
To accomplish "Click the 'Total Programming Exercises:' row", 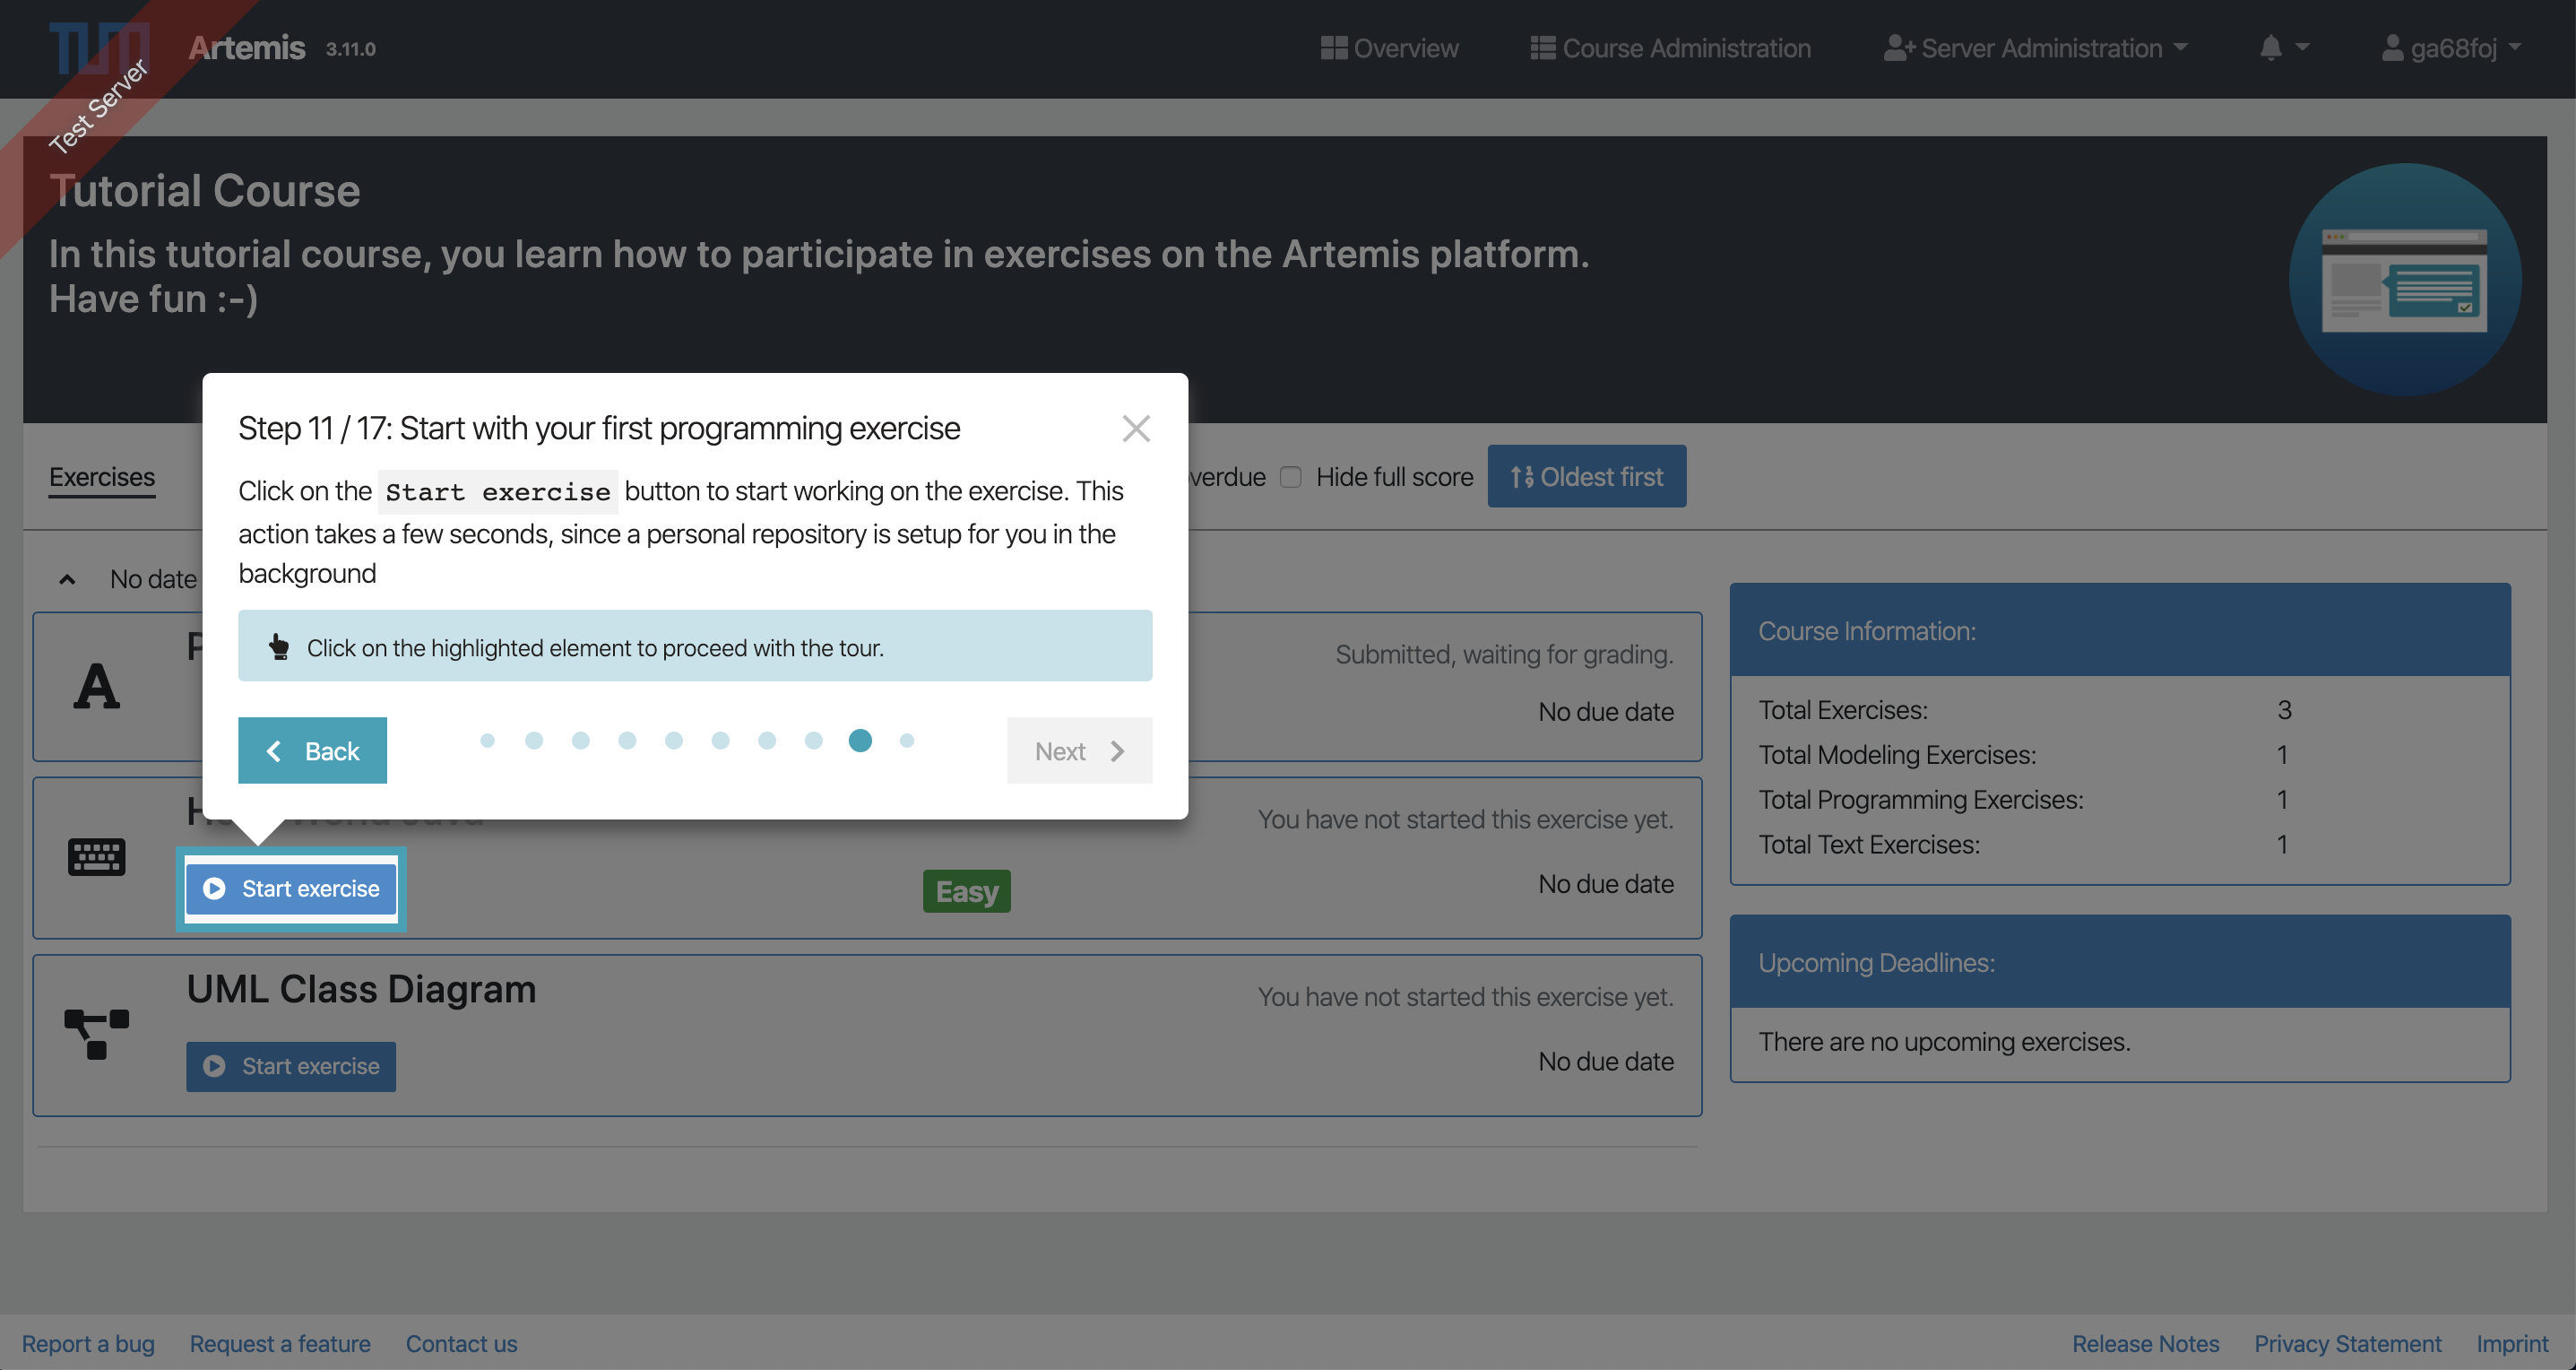I will pos(2024,799).
